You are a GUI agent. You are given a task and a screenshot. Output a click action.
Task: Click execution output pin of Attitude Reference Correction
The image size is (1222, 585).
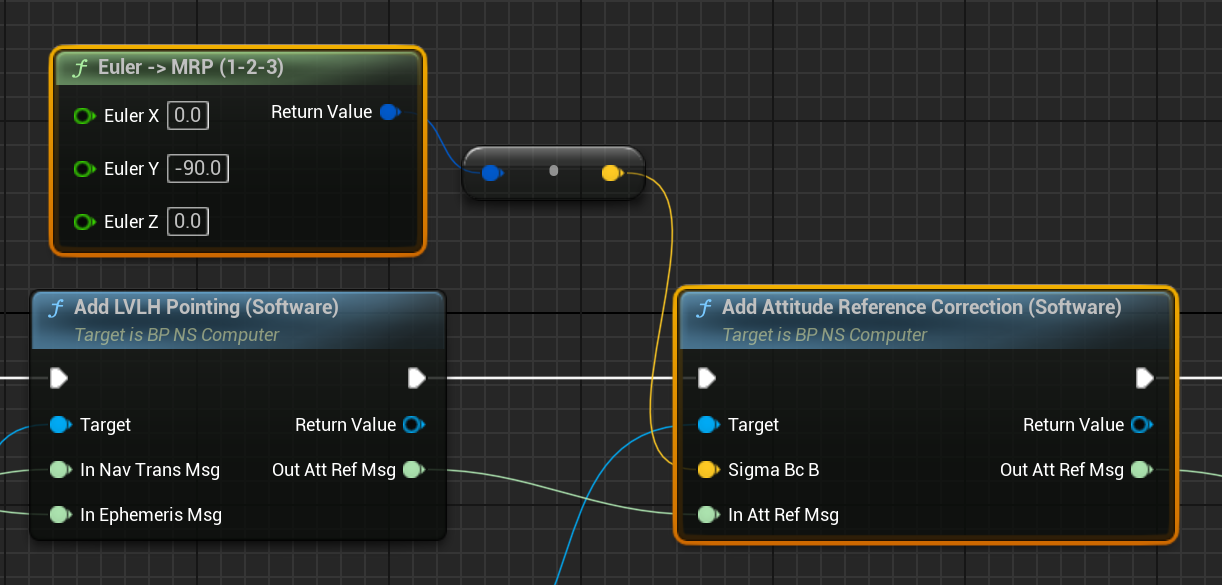1145,378
